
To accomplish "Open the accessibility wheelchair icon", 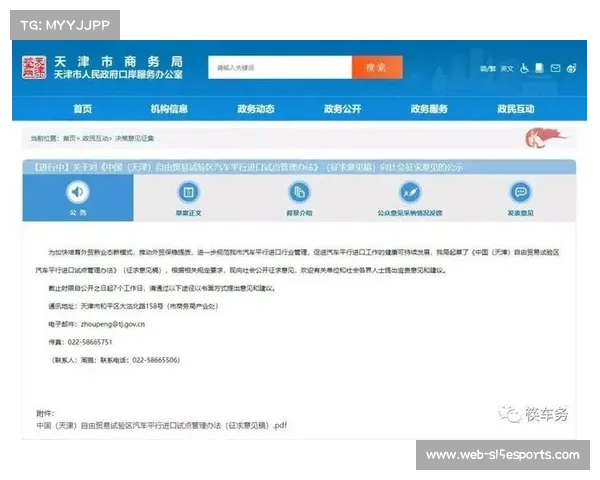I will pyautogui.click(x=524, y=69).
